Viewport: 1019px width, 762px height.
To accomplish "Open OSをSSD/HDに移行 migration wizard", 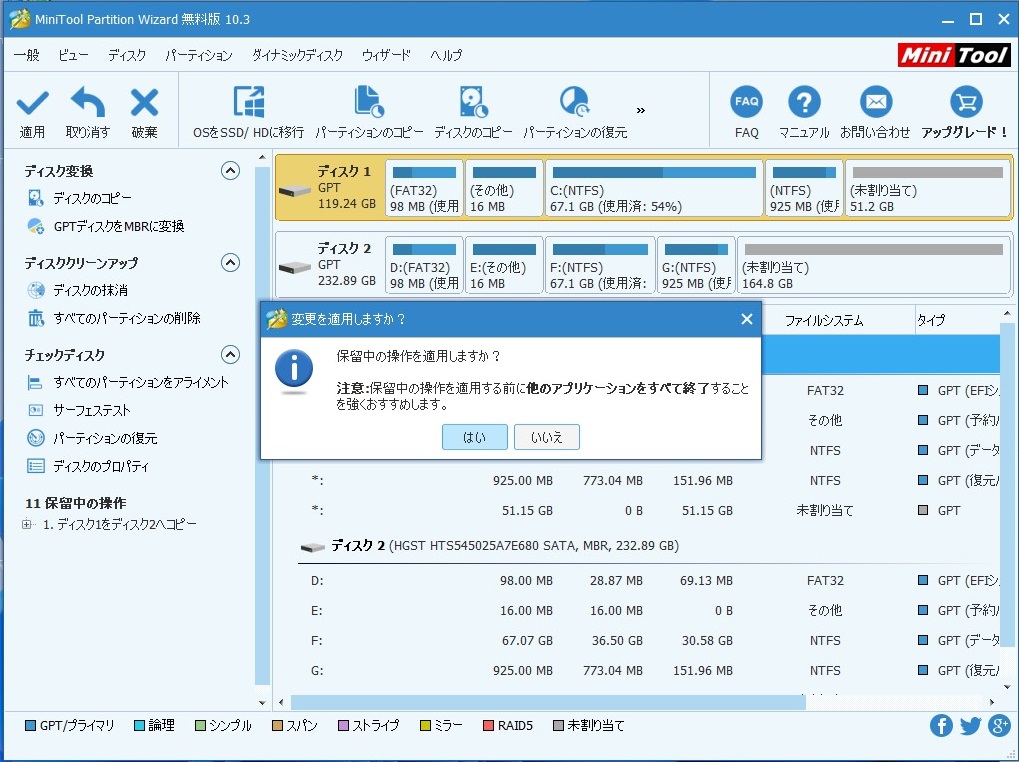I will (x=248, y=103).
